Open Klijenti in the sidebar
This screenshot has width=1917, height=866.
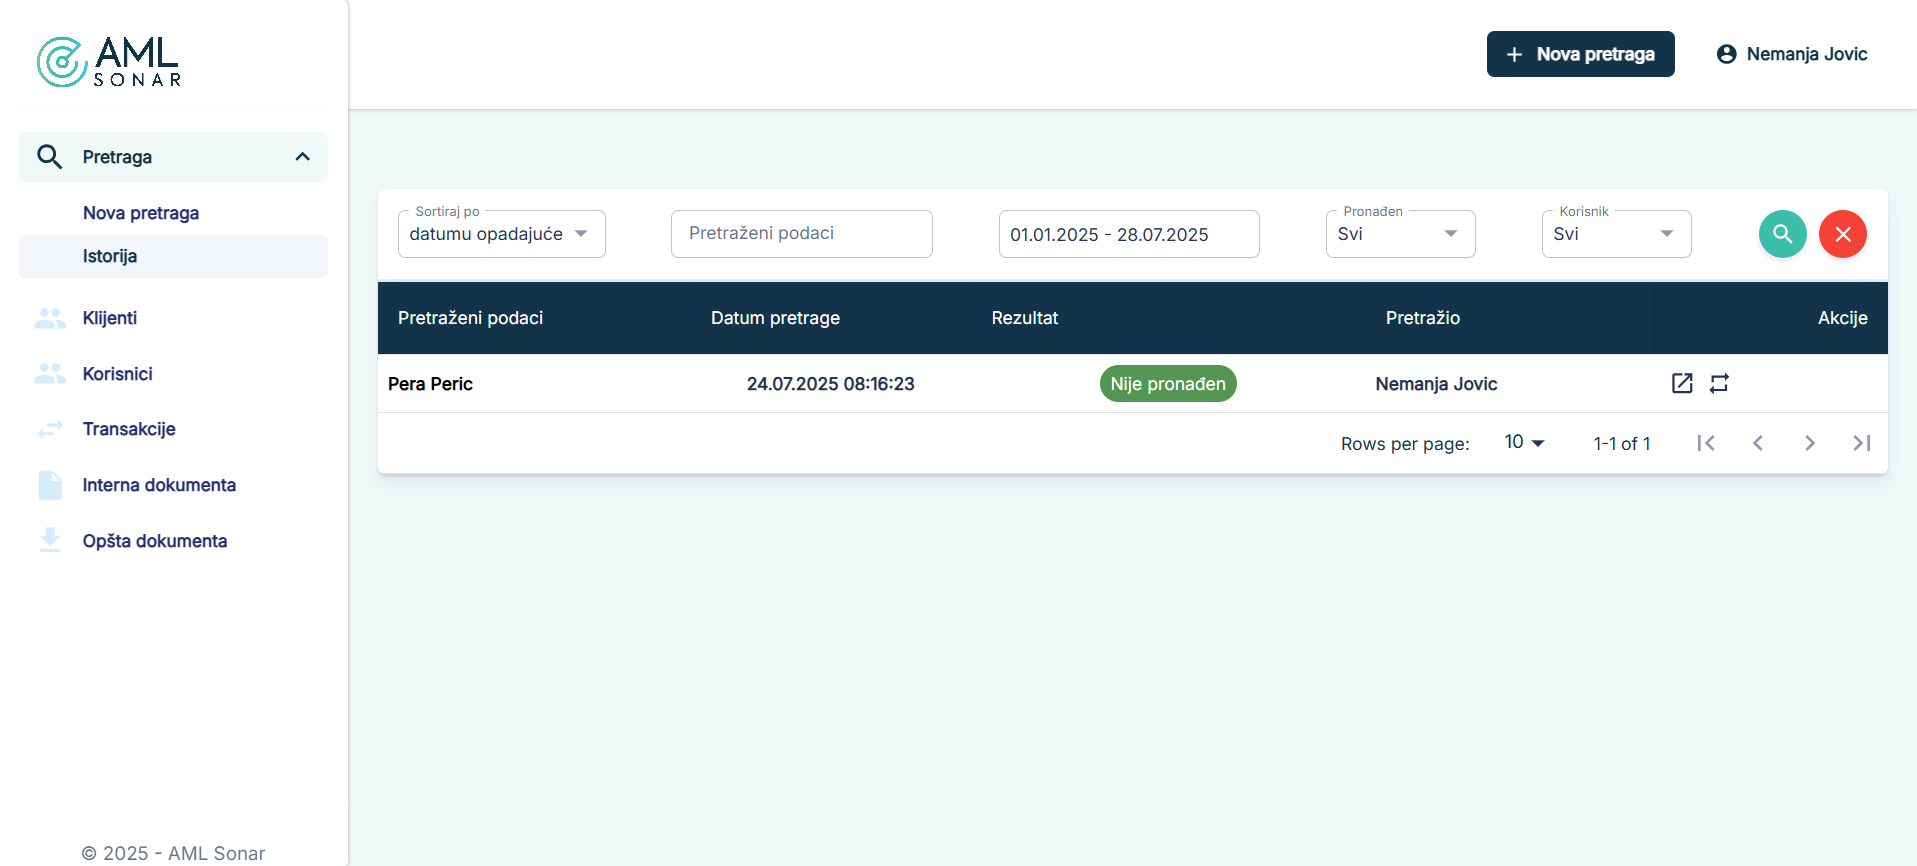(110, 318)
